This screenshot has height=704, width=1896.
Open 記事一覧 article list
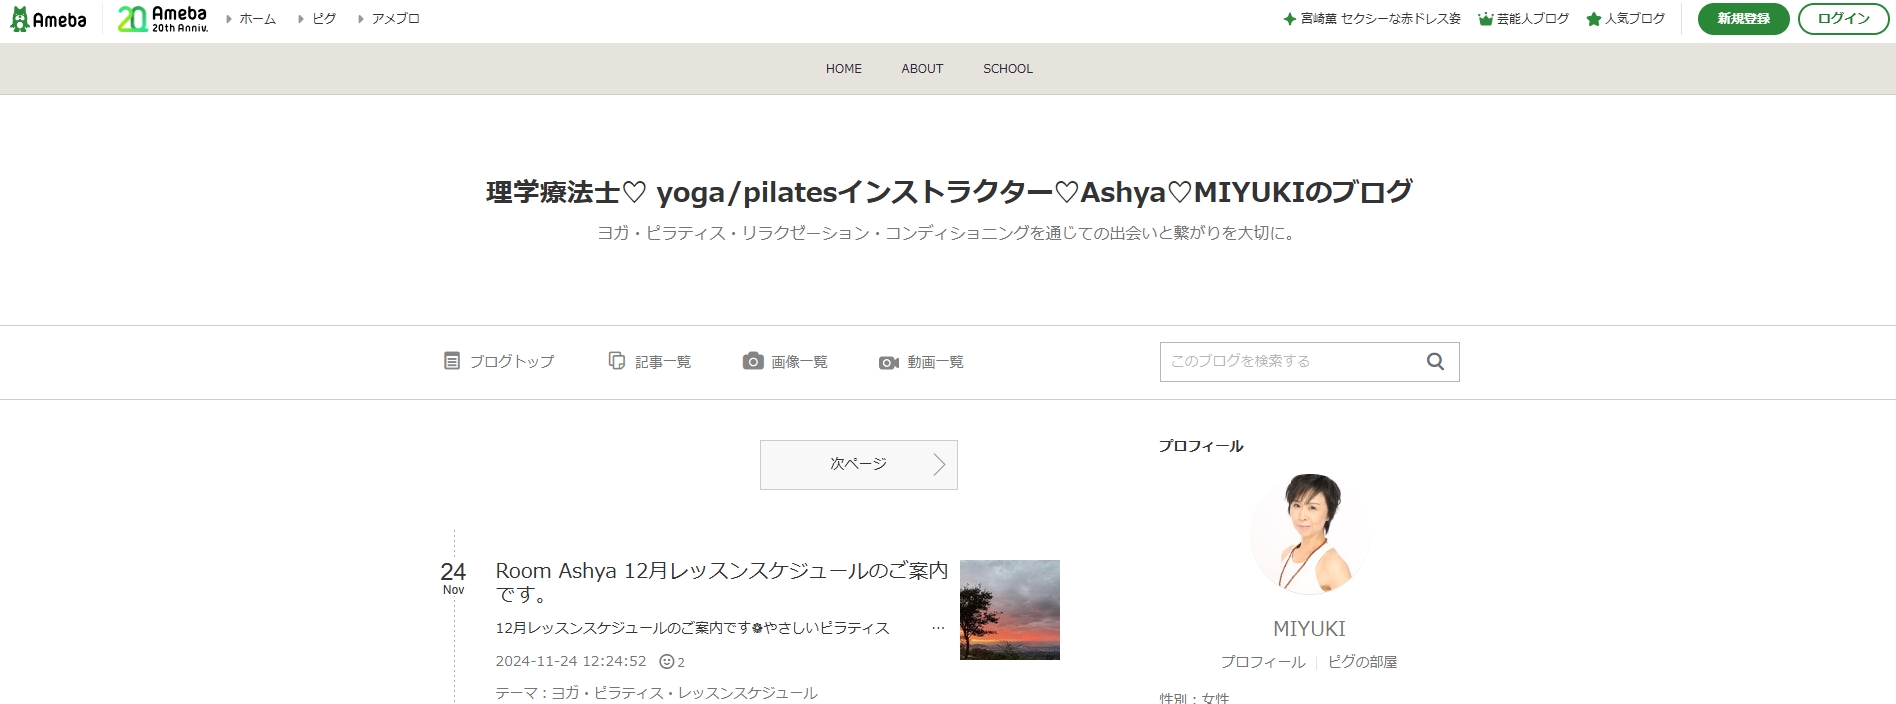650,362
